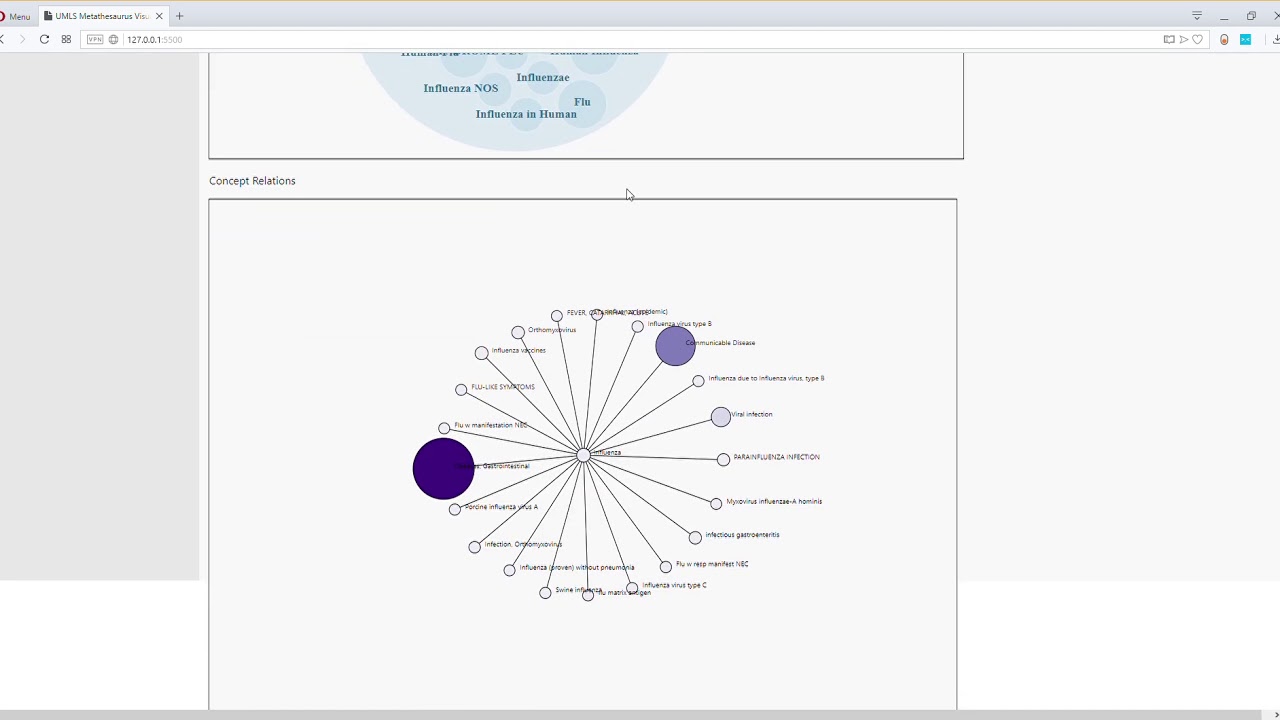Open the downloads icon
The width and height of the screenshot is (1280, 720).
[1276, 39]
